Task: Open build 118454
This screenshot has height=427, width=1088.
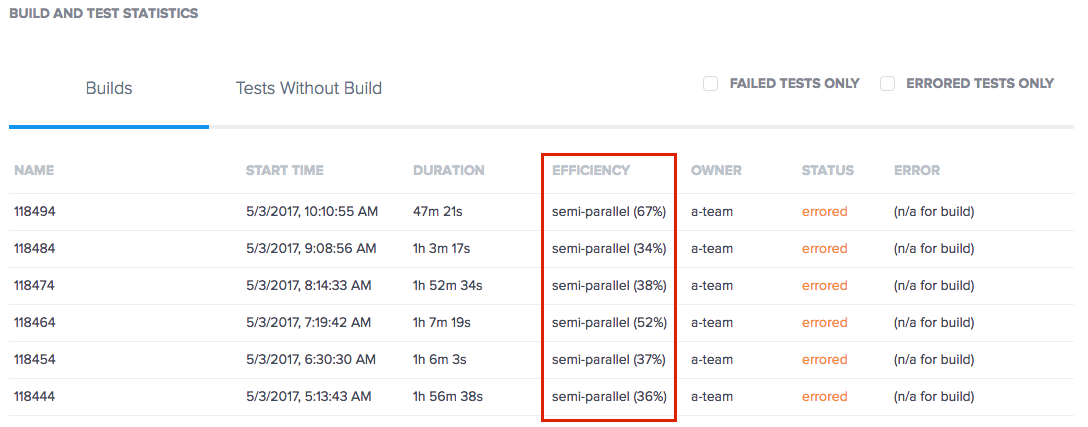Action: [x=33, y=359]
